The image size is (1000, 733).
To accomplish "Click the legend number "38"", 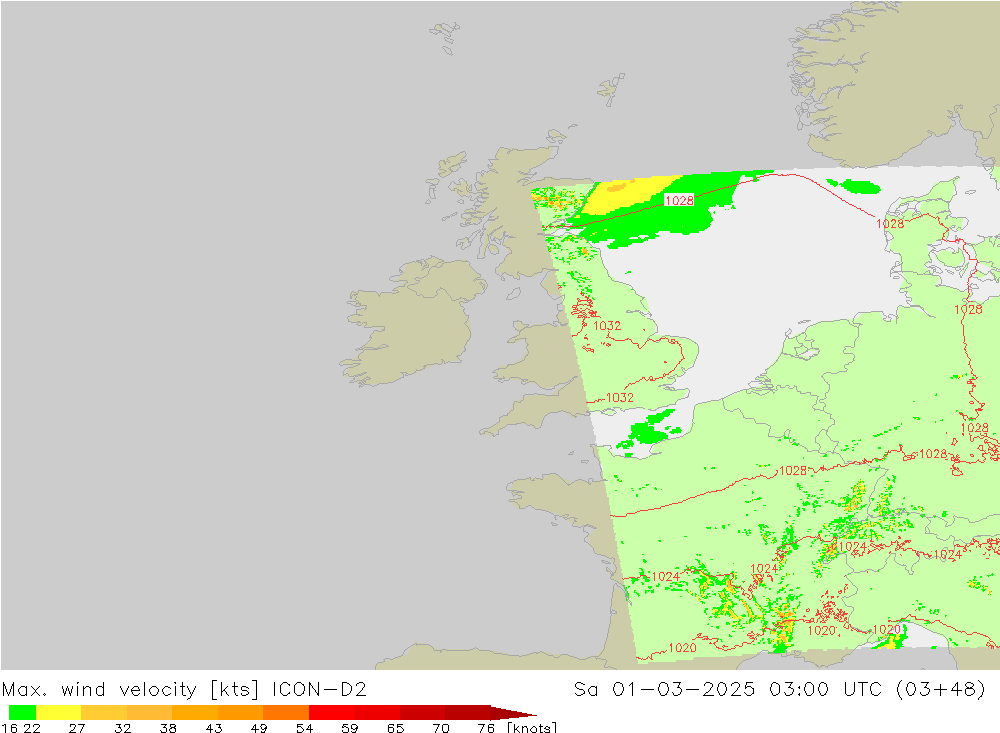I will [x=168, y=728].
